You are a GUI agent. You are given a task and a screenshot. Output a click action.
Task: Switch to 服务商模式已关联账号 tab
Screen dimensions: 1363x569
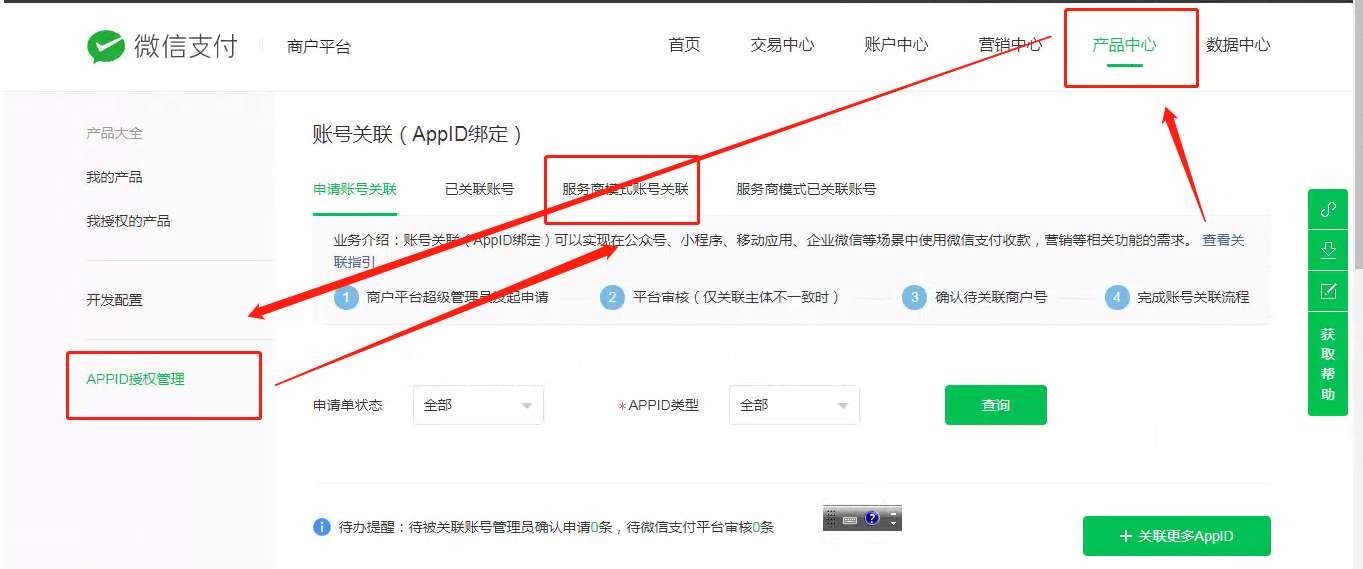click(806, 189)
